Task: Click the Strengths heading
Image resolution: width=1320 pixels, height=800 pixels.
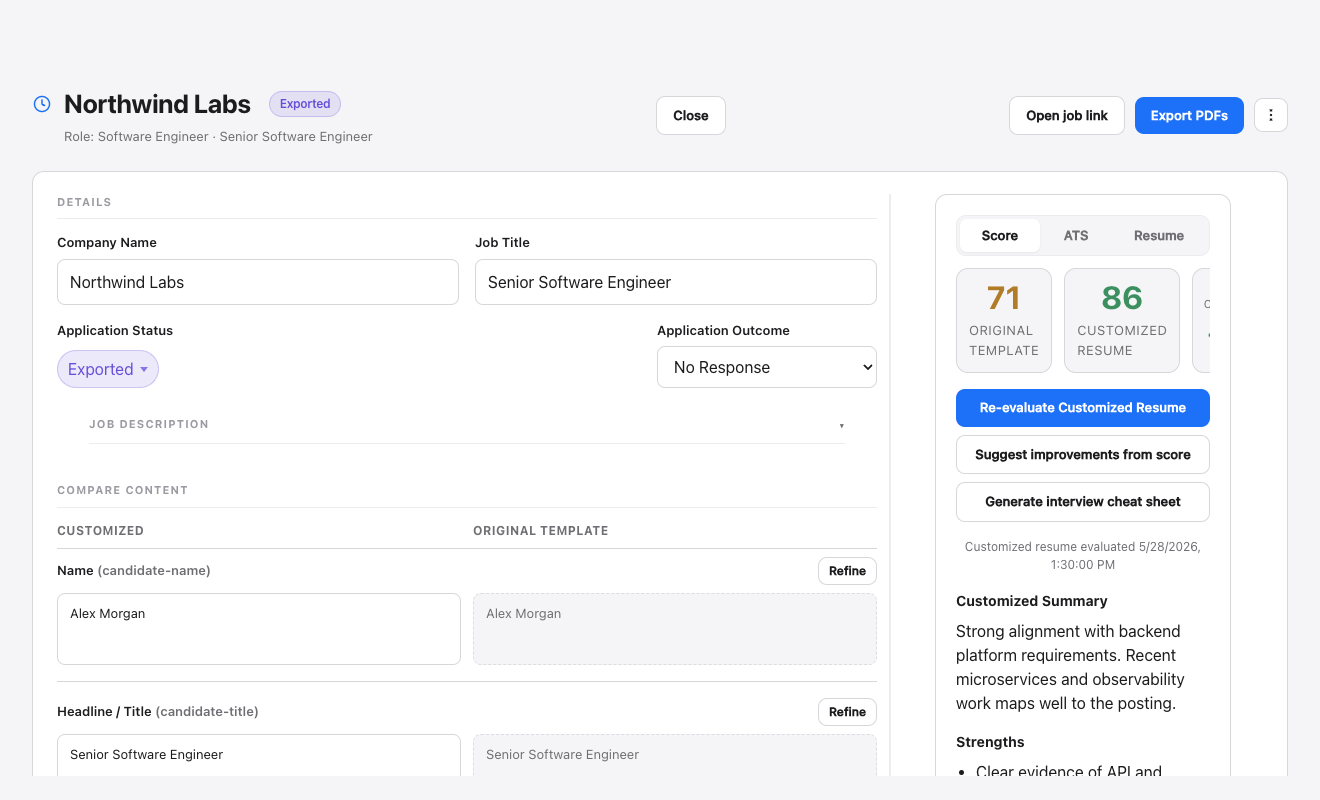Action: pyautogui.click(x=990, y=742)
